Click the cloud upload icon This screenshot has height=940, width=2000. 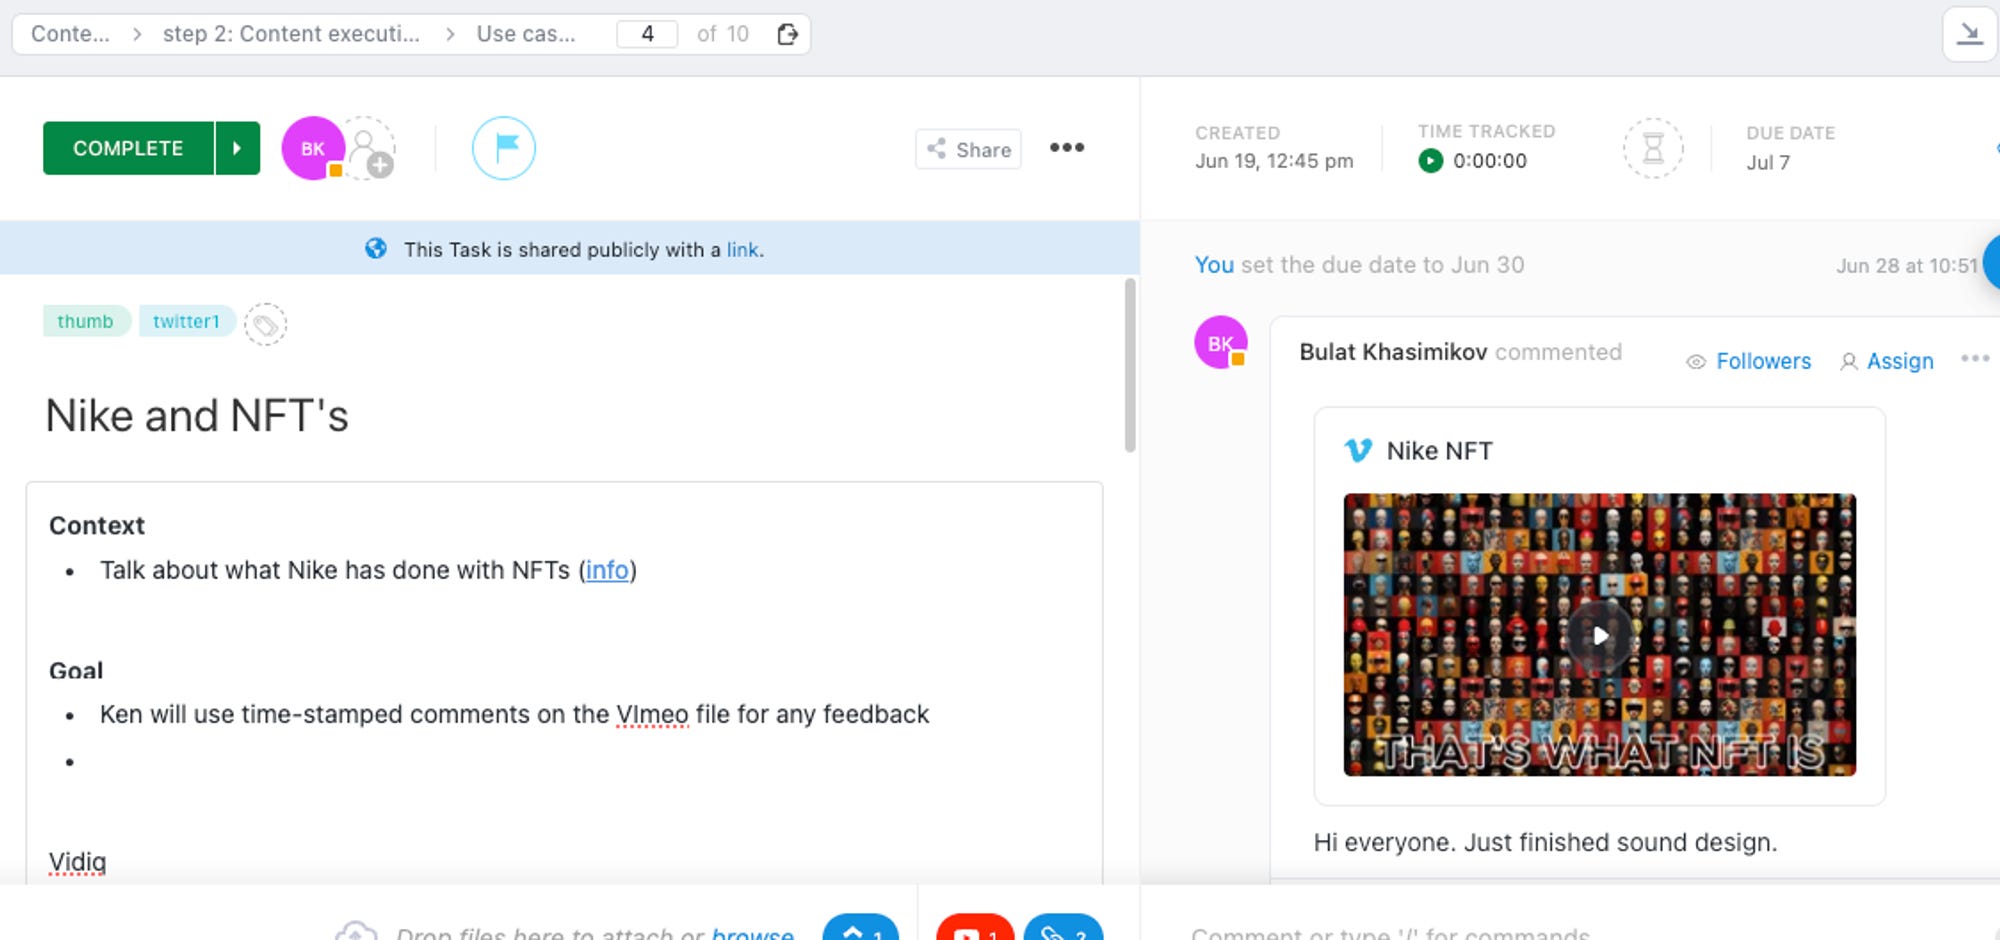coord(356,932)
